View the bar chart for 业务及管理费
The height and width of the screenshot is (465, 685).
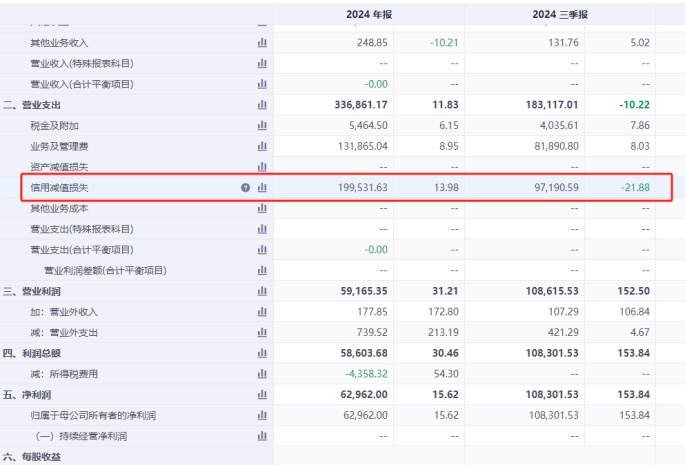click(262, 146)
